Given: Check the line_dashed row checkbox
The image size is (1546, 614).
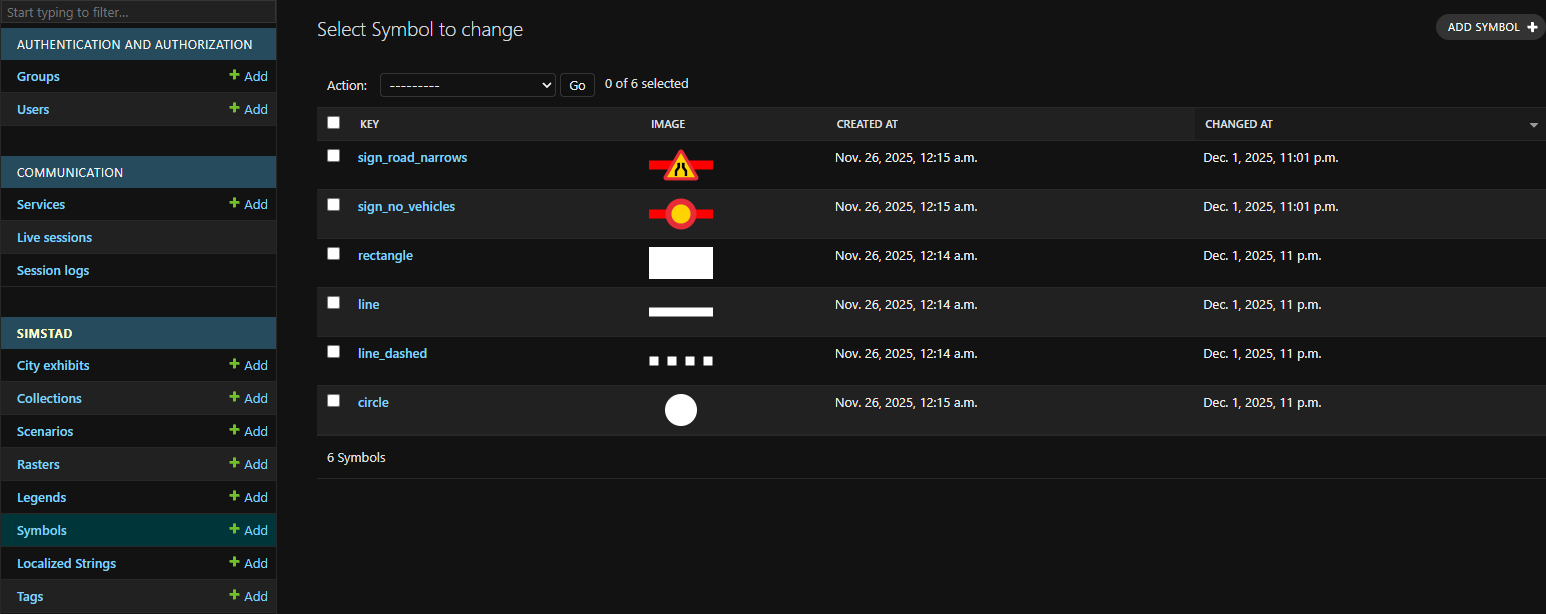Looking at the screenshot, I should tap(334, 352).
